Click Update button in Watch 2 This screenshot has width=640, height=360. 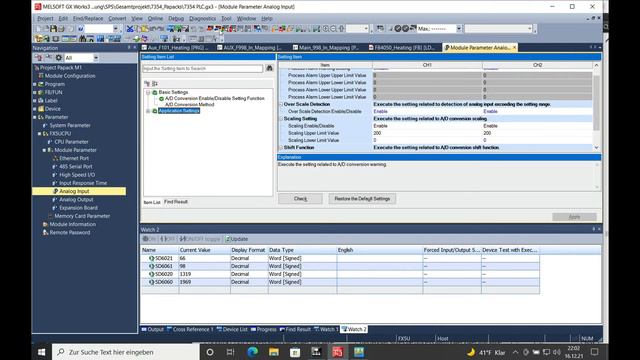(x=237, y=239)
